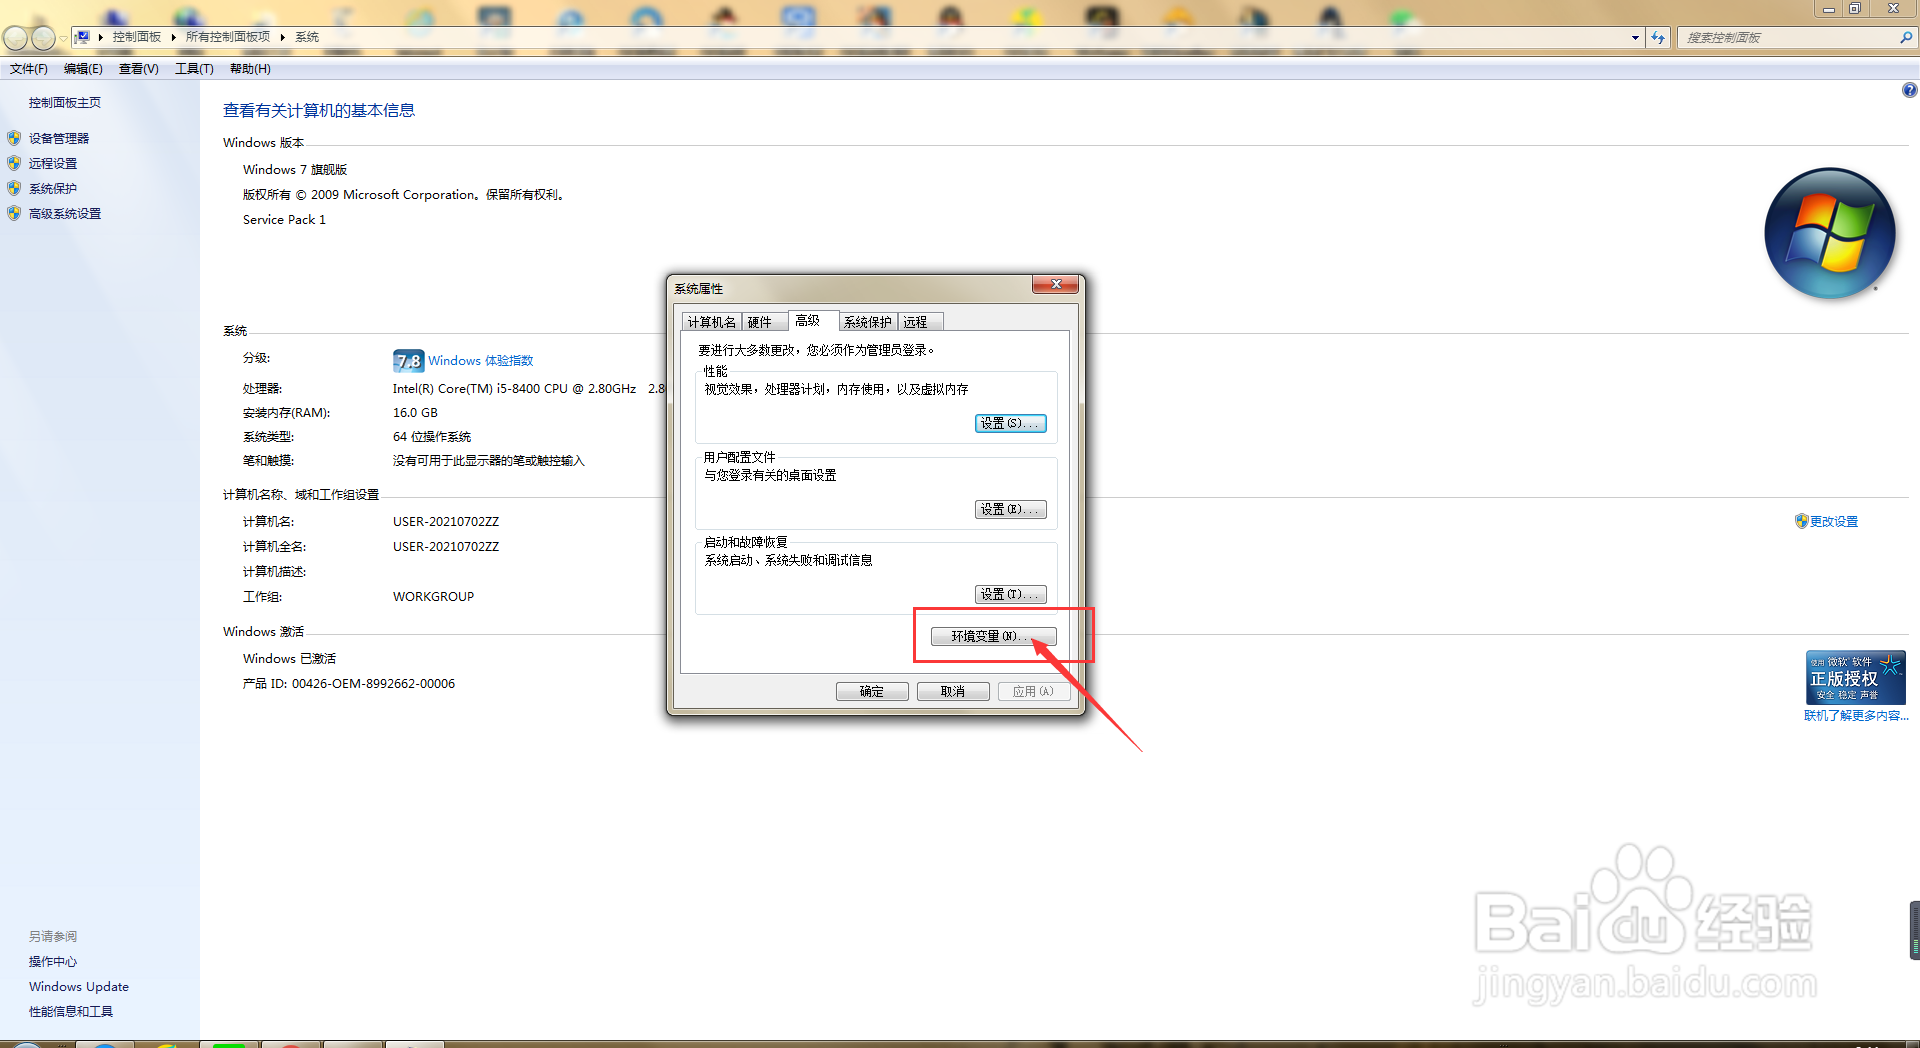This screenshot has width=1920, height=1048.
Task: Click the Back navigation arrow
Action: coord(15,38)
